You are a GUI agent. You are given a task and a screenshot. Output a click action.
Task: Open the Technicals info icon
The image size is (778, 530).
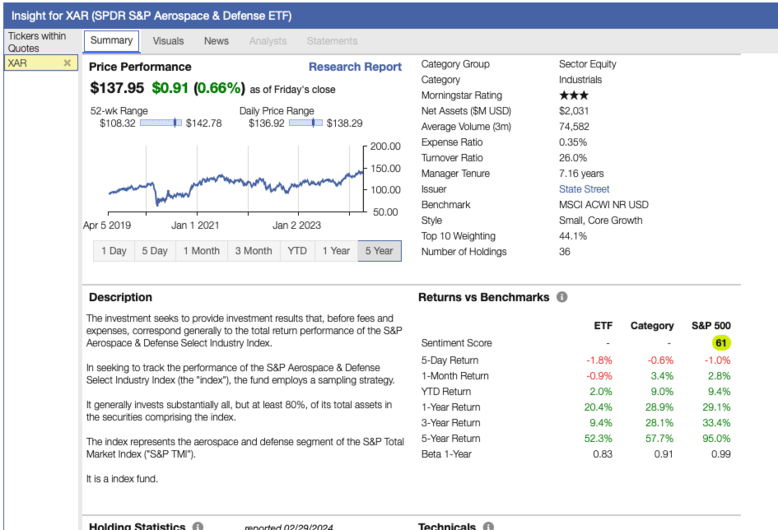[x=488, y=526]
